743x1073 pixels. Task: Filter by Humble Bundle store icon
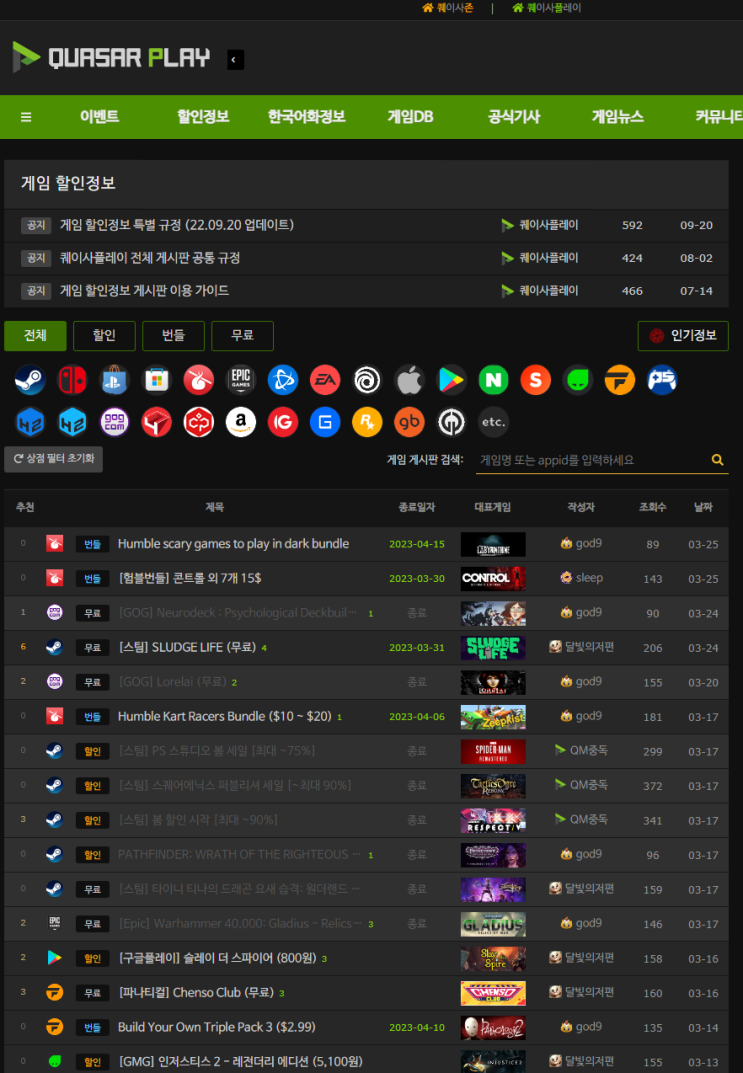tap(198, 380)
